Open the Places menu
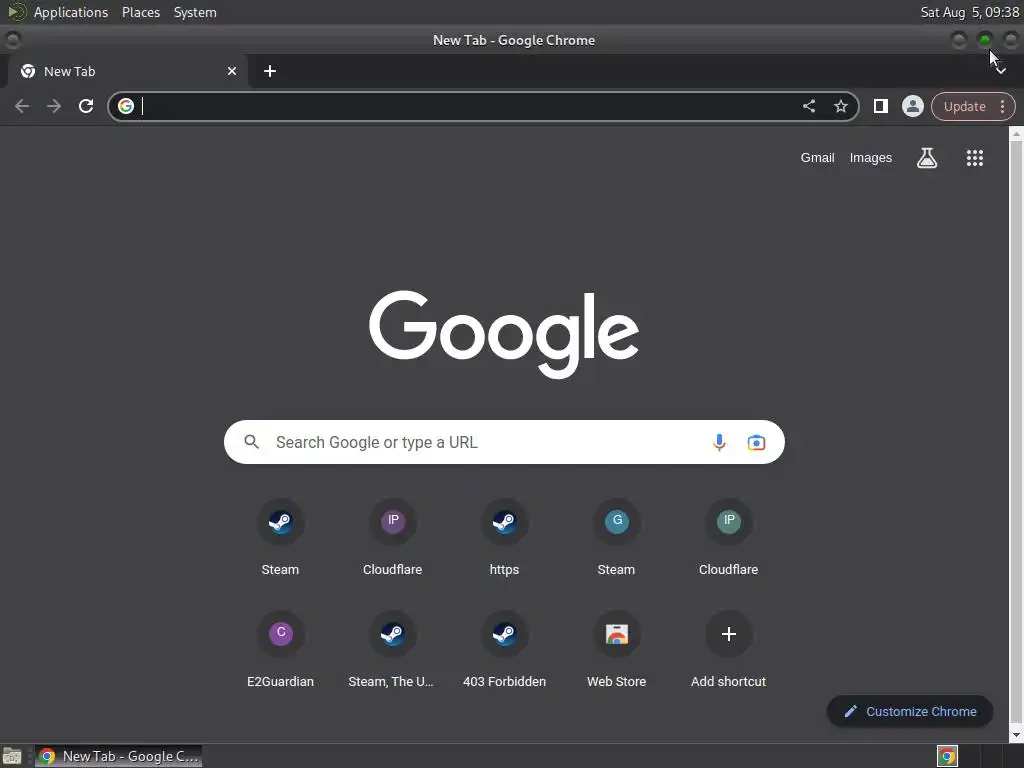 pos(141,12)
